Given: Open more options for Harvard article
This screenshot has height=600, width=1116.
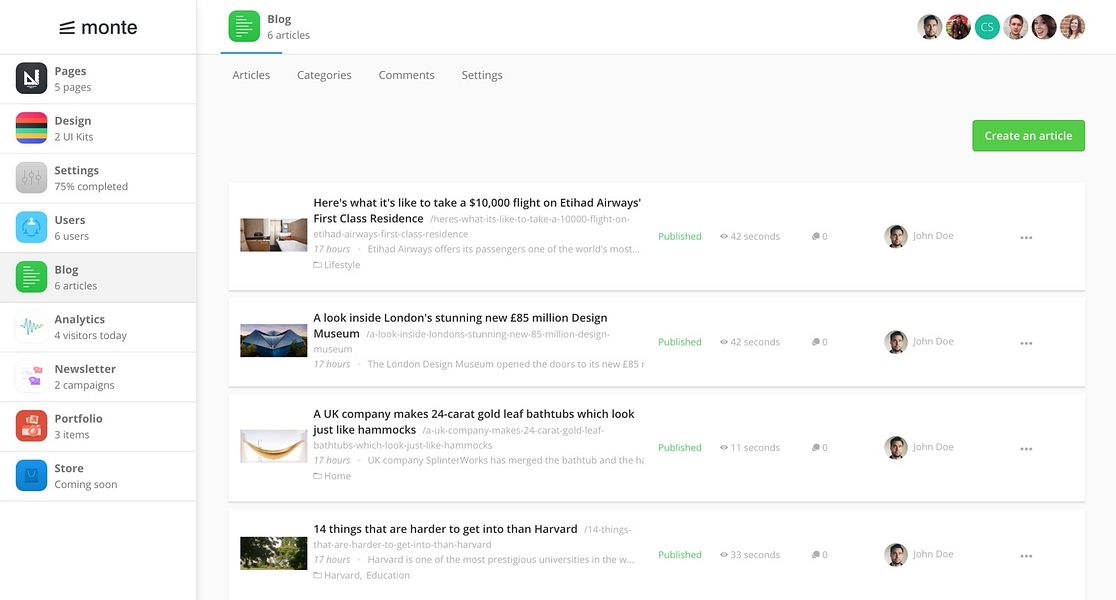Looking at the screenshot, I should (x=1026, y=556).
